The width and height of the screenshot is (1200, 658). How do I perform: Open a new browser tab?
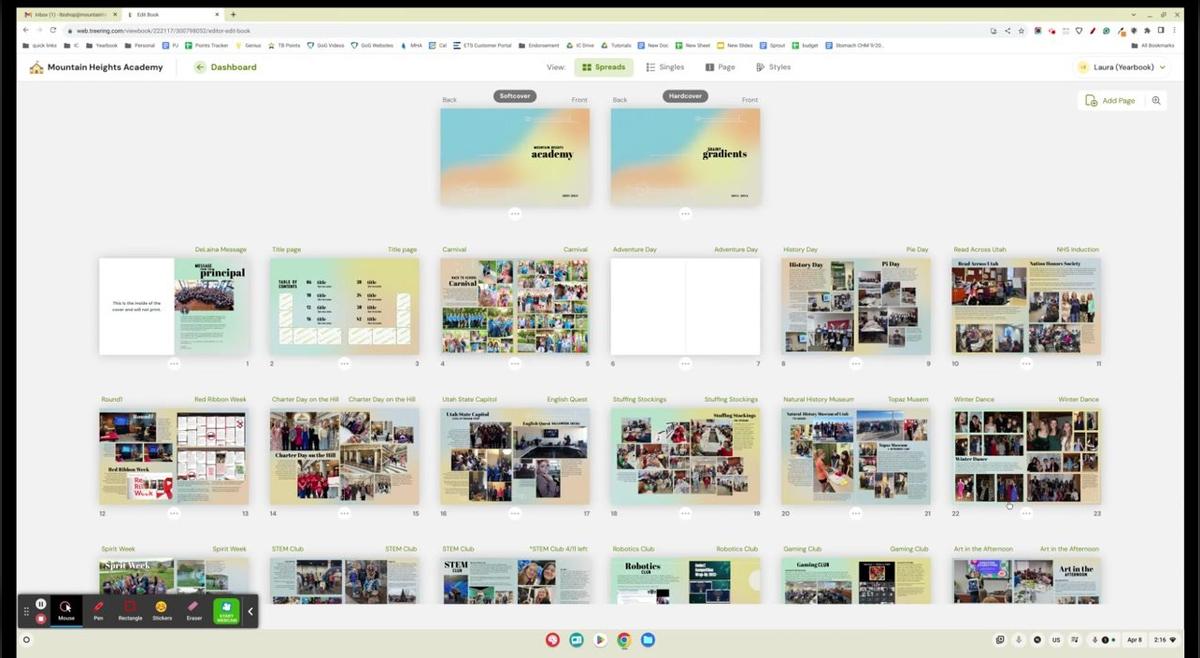[233, 14]
